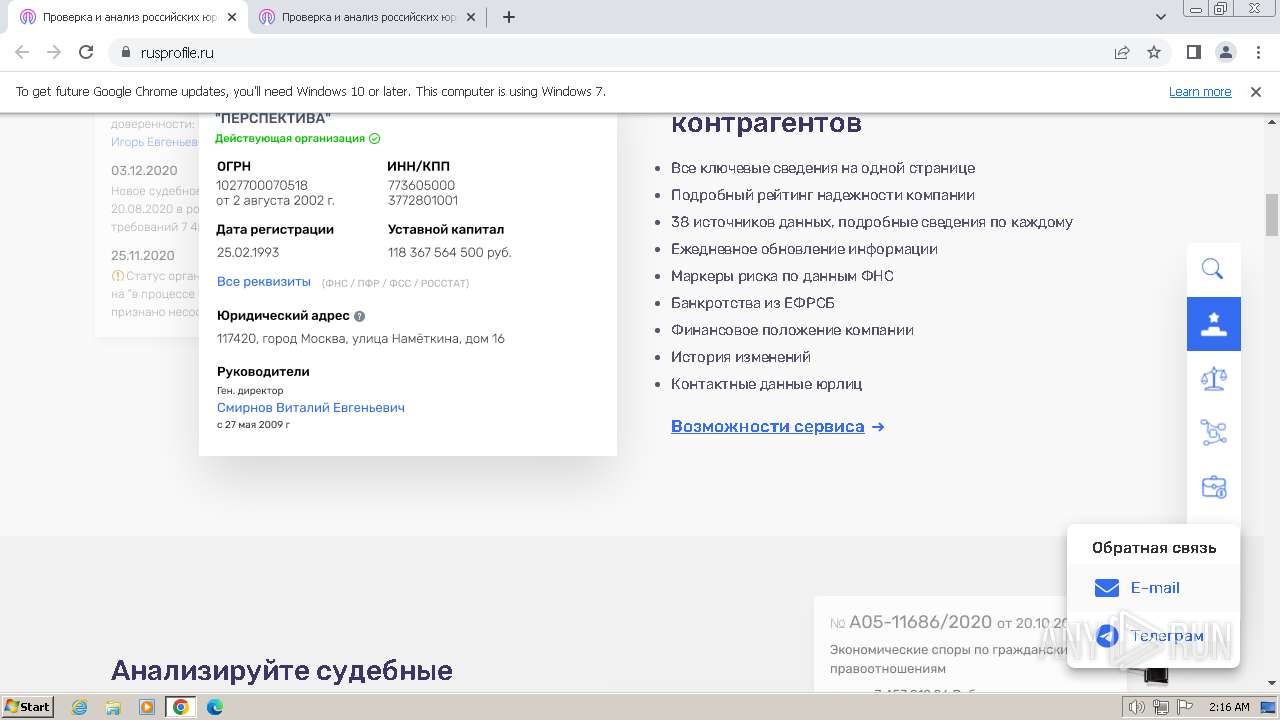Click the registration date 25.02.1993

point(248,252)
